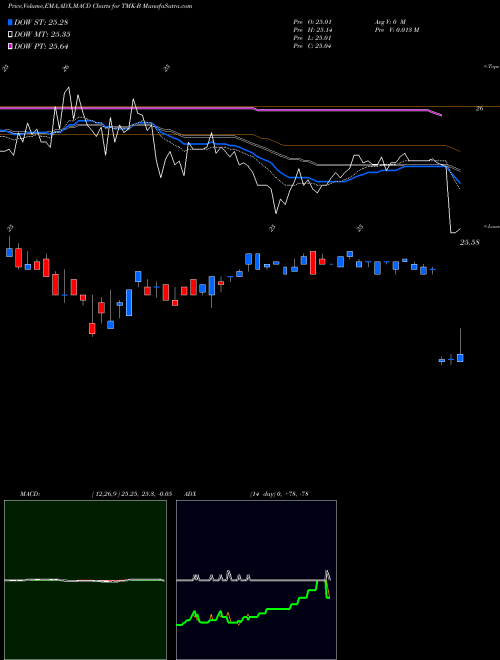Click the first blue candlestick on the left

pyautogui.click(x=9, y=252)
